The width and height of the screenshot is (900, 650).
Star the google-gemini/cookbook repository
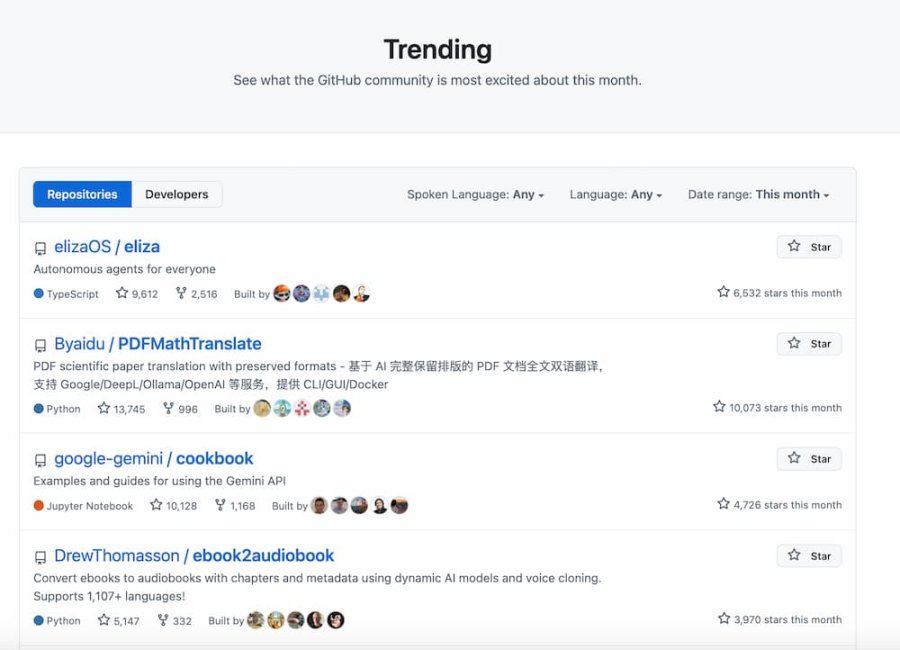(809, 459)
